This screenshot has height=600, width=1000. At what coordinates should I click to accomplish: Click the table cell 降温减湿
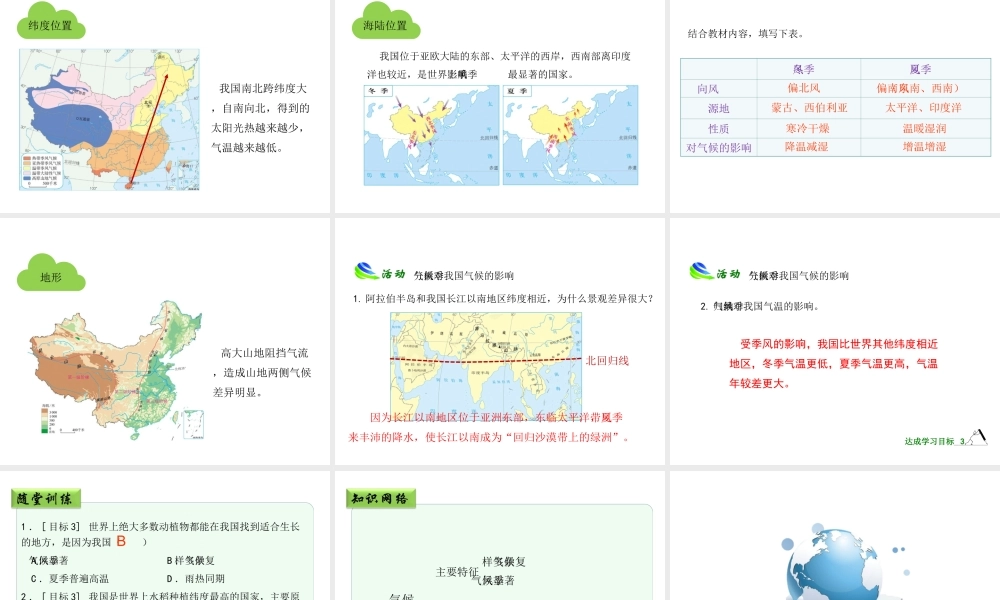pyautogui.click(x=806, y=147)
